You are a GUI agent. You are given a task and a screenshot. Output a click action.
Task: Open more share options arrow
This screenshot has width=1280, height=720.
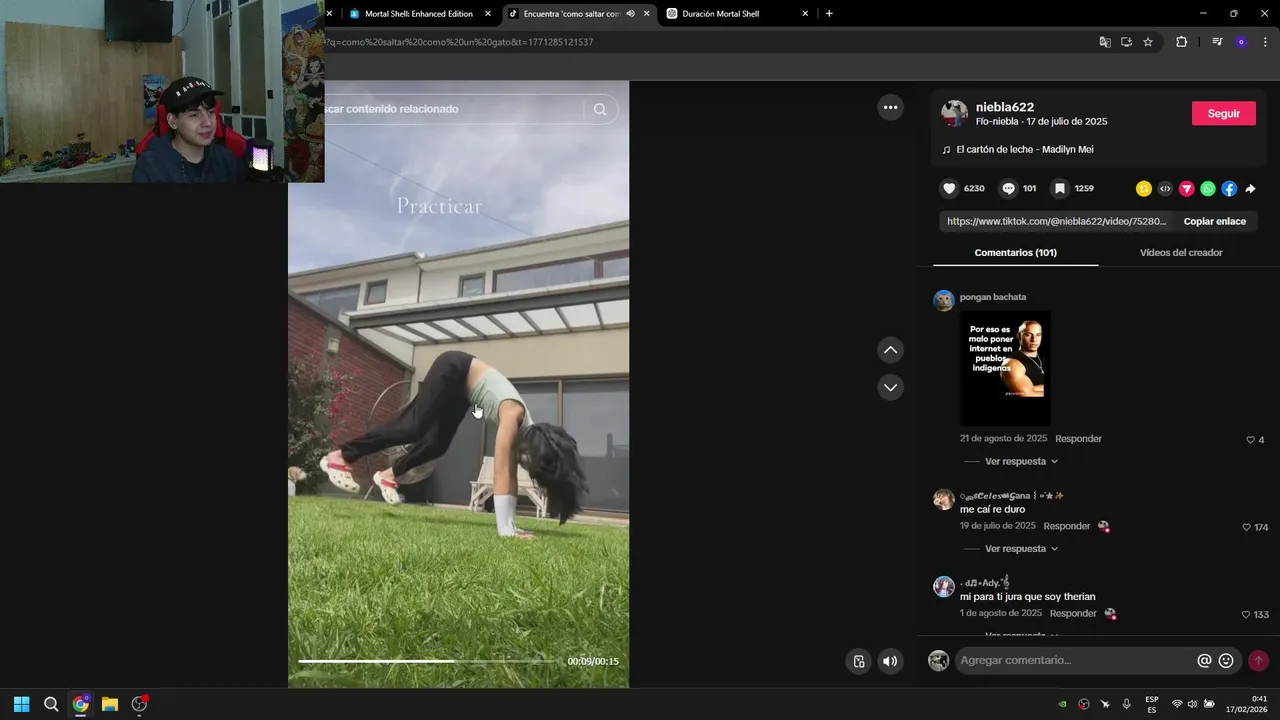tap(1250, 188)
